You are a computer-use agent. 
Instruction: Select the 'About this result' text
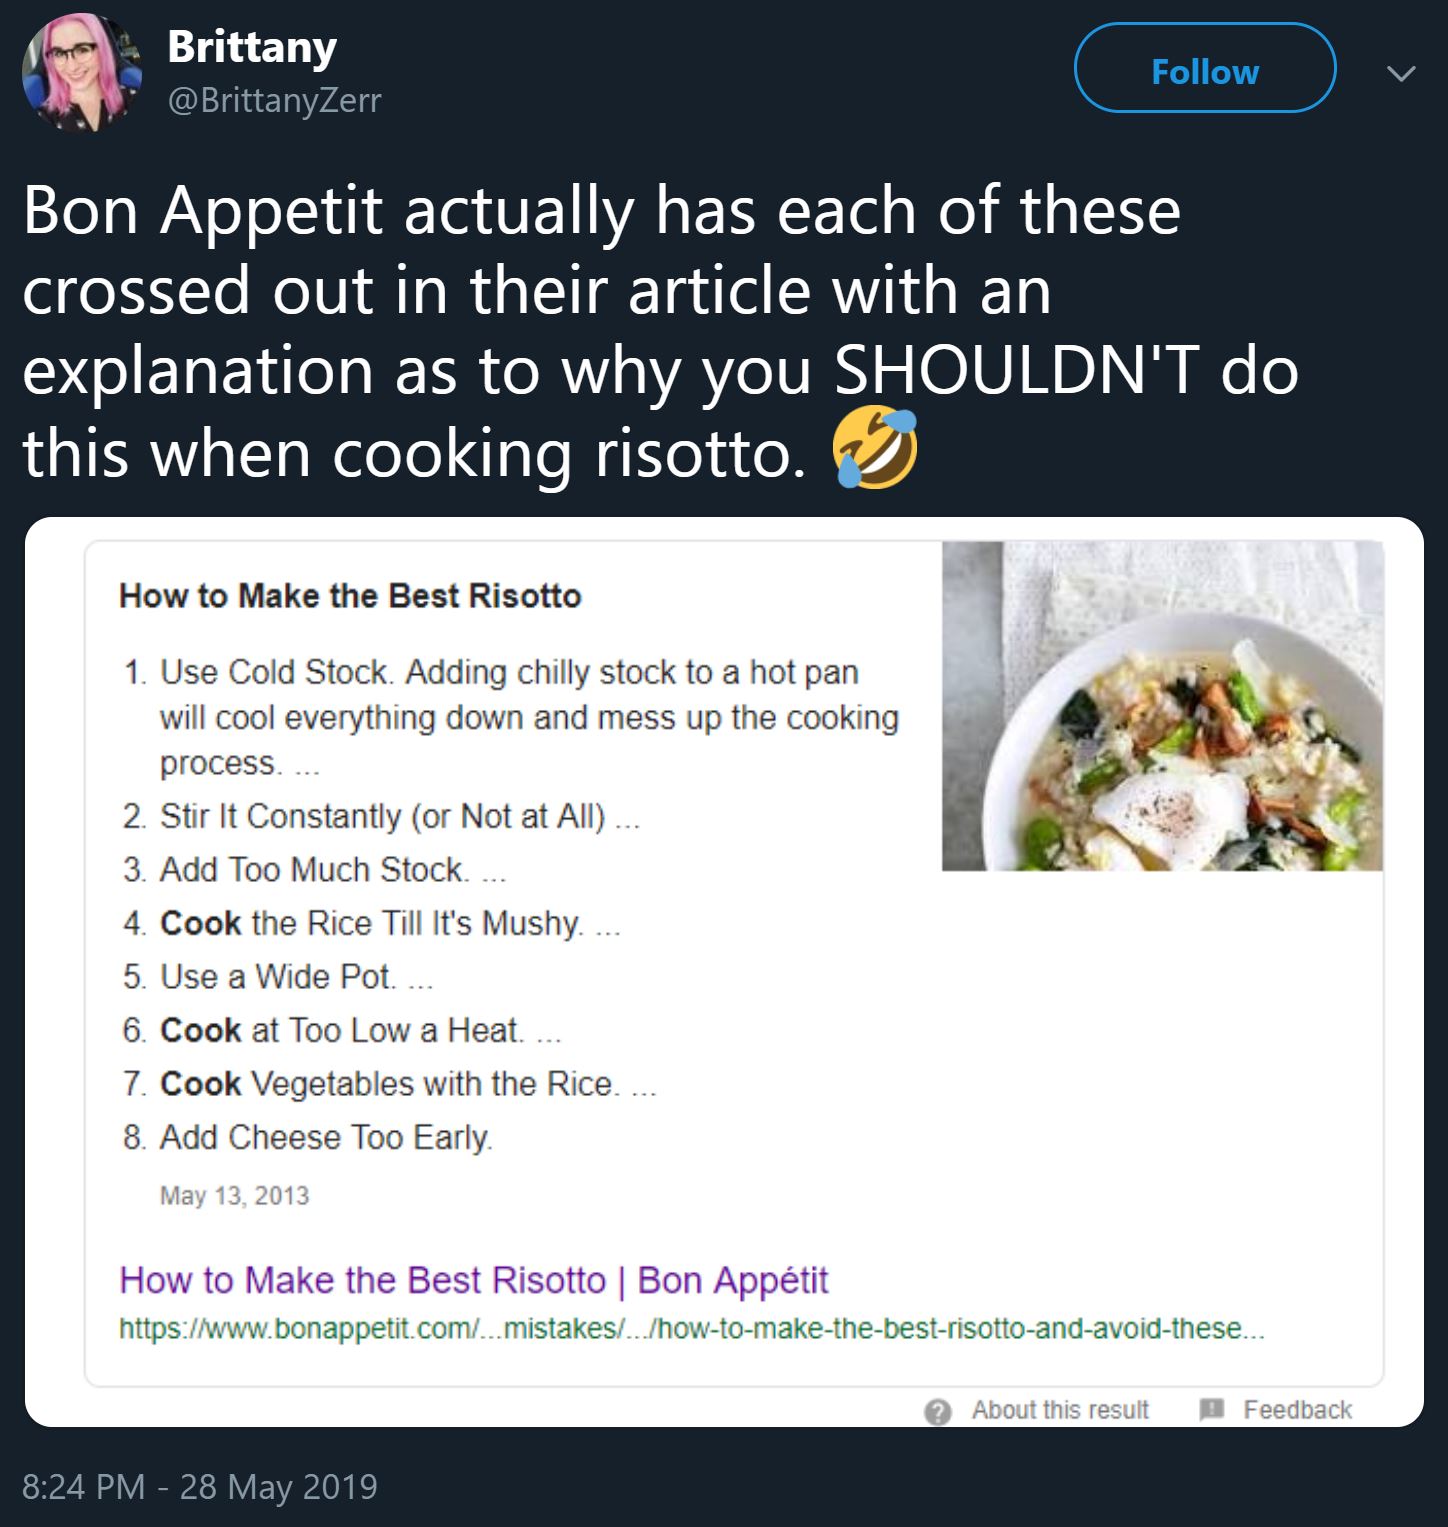click(1060, 1410)
